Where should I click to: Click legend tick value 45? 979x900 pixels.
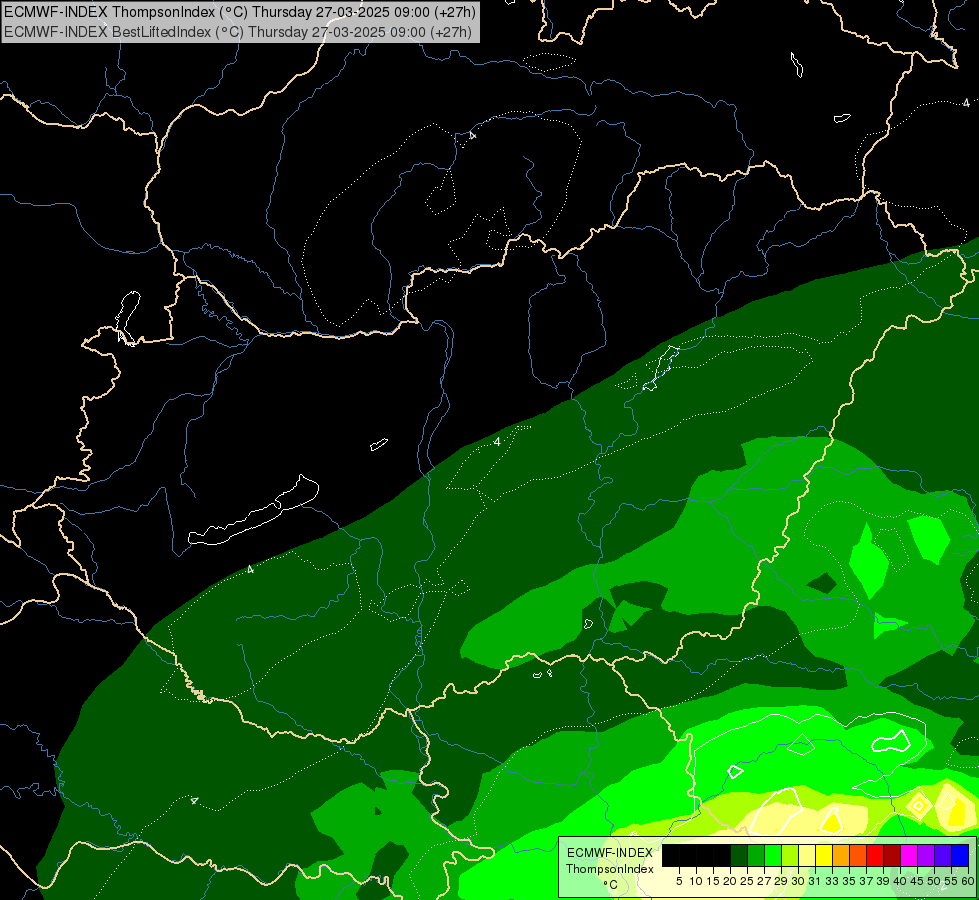pyautogui.click(x=917, y=881)
